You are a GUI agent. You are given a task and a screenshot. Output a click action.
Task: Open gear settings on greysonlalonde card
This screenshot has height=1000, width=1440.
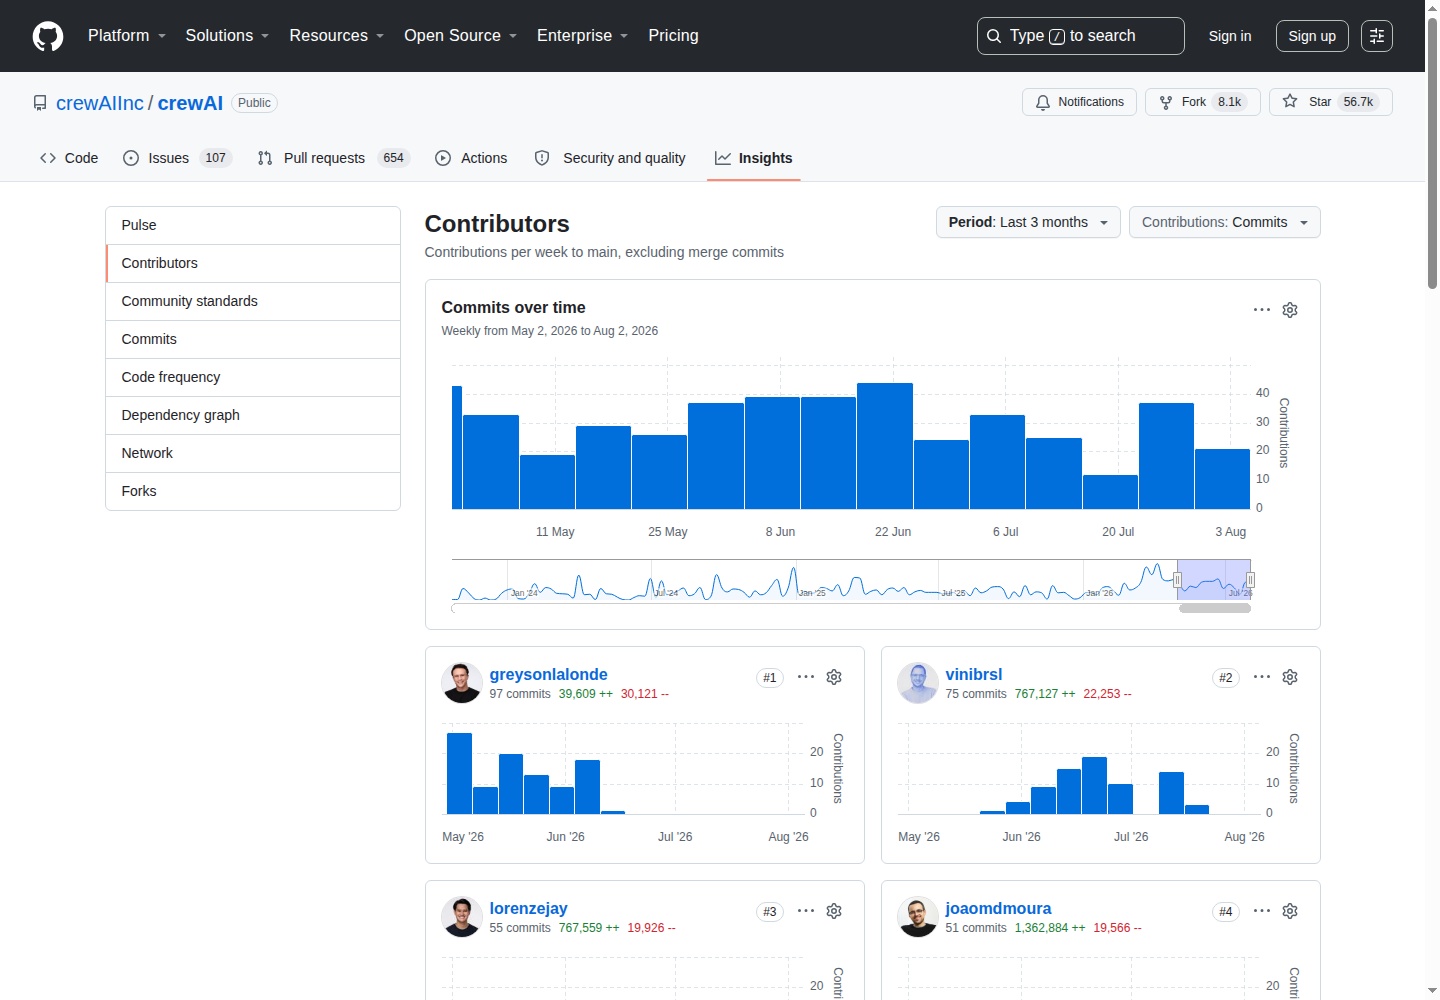[x=834, y=677]
